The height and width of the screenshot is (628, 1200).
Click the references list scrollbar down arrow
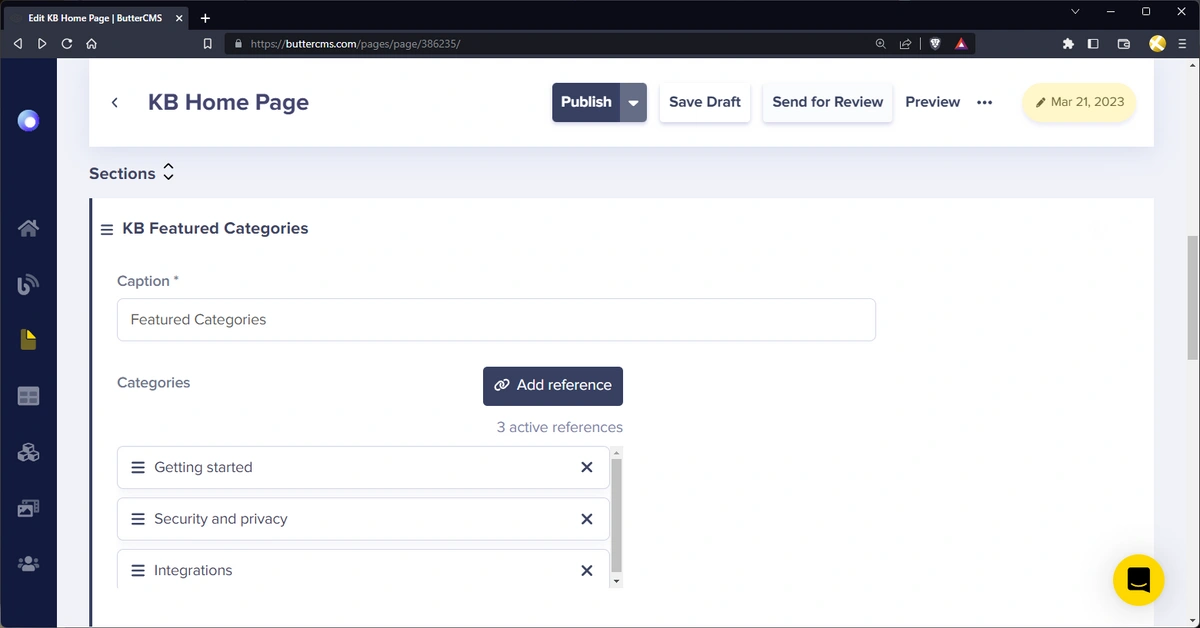616,581
